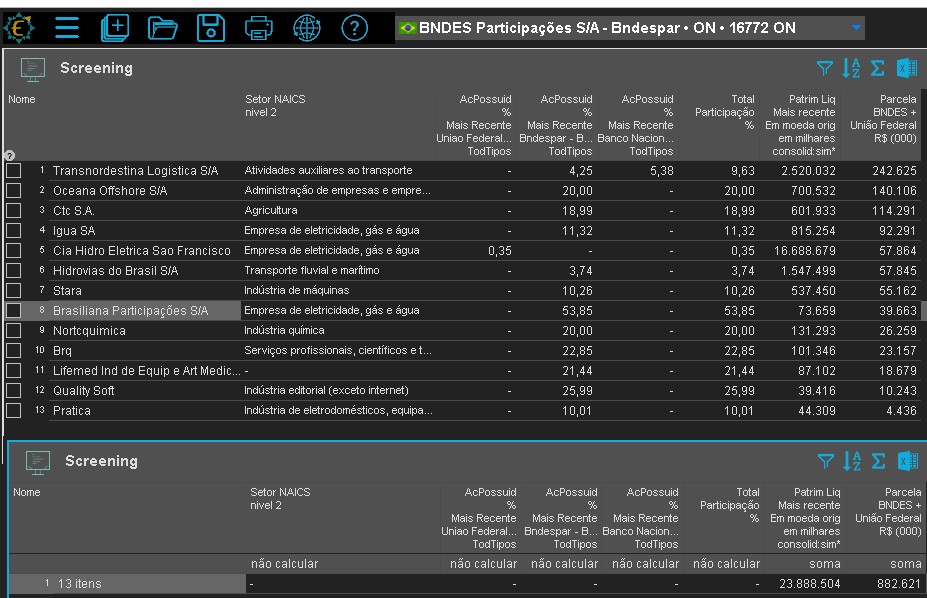Print using the printer icon

(258, 28)
